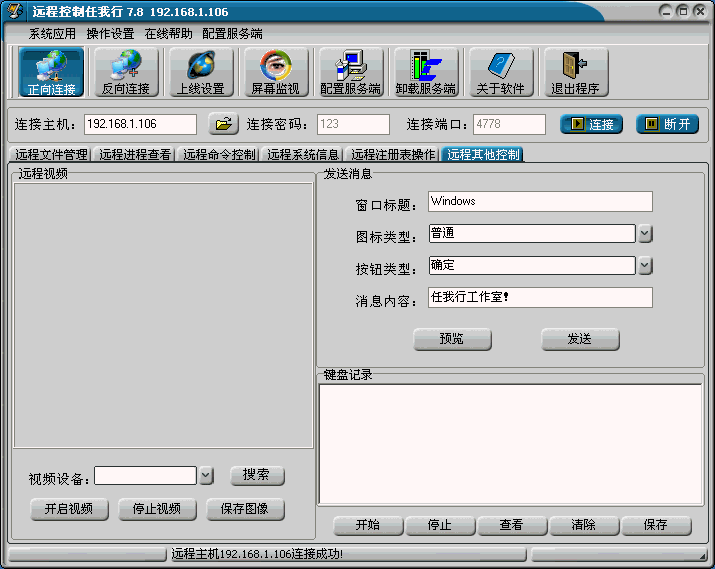This screenshot has height=569, width=715.
Task: Open the 屏幕监视 screen monitor tool
Action: (275, 73)
